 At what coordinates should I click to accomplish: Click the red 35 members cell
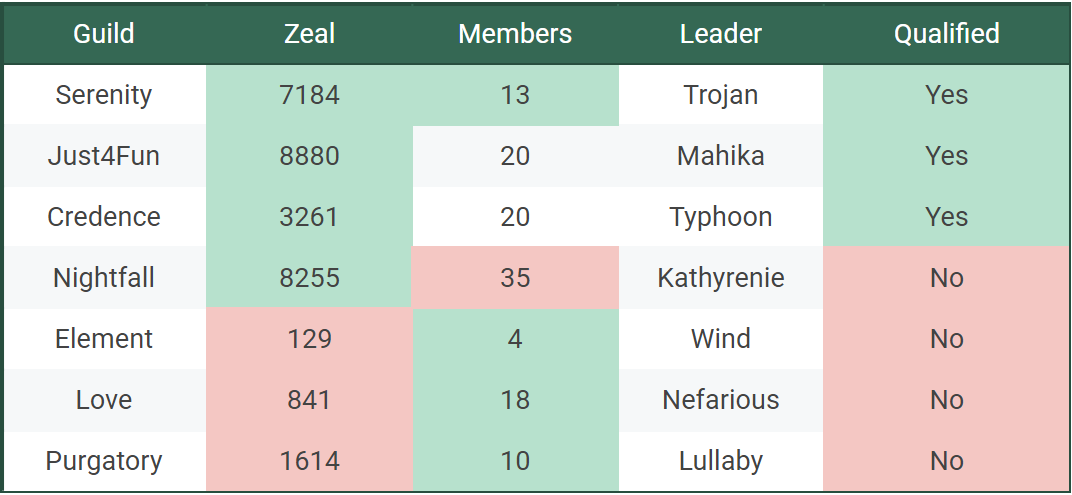[x=515, y=278]
